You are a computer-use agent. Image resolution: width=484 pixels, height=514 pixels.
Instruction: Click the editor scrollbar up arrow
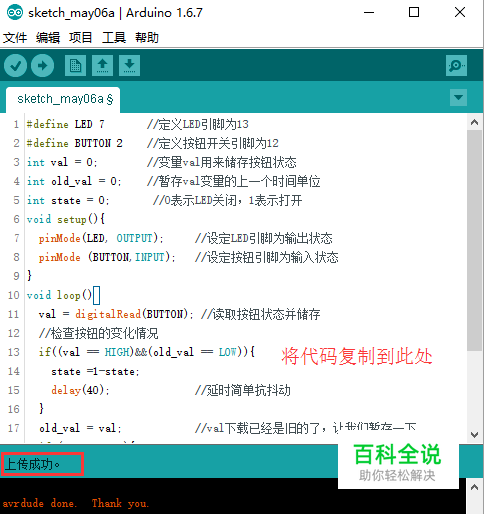click(475, 122)
